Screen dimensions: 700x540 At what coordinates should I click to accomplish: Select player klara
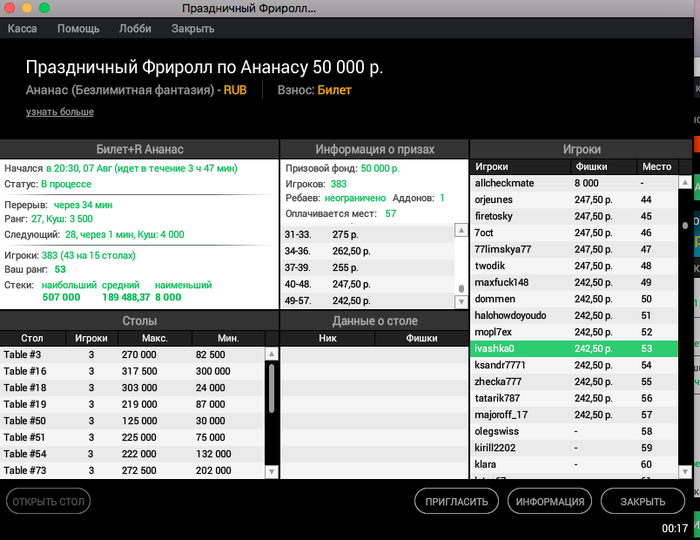pos(574,464)
